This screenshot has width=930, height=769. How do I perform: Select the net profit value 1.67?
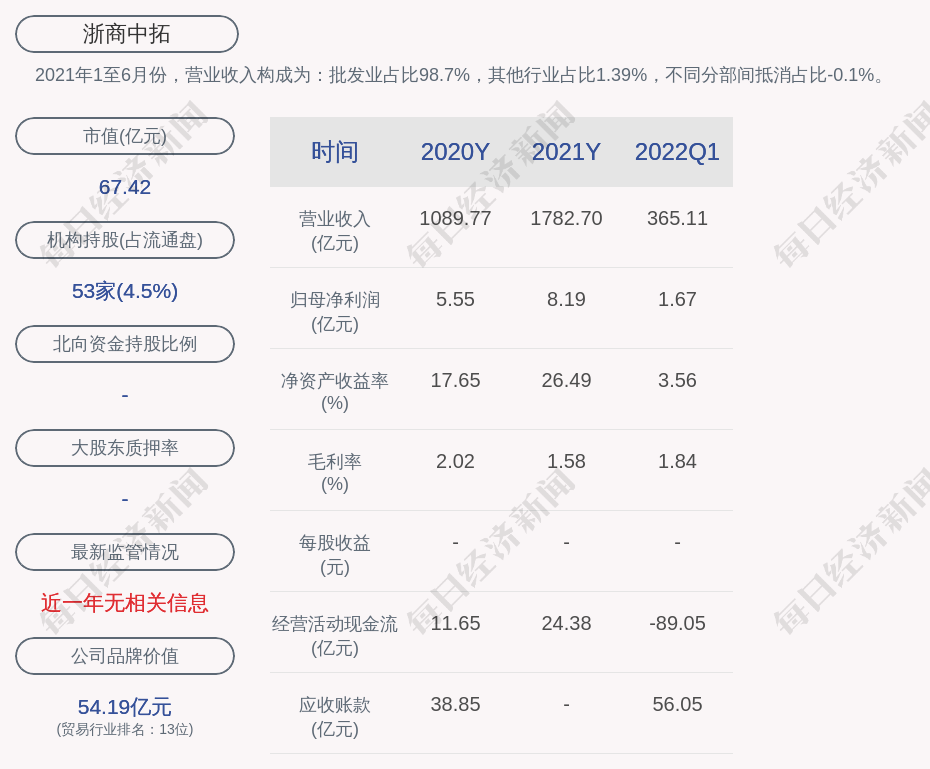point(677,299)
